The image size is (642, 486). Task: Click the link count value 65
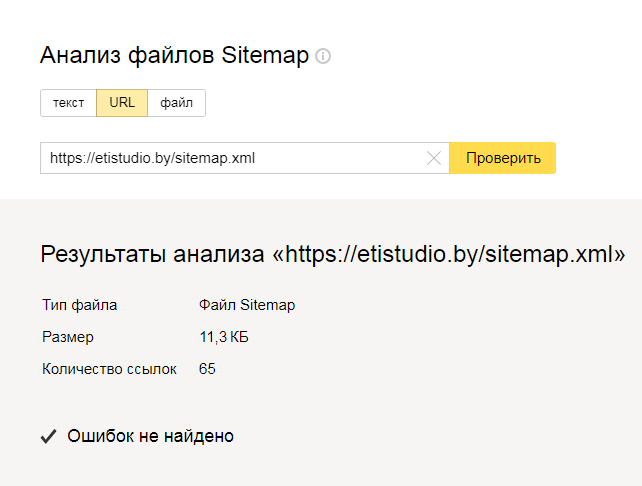pyautogui.click(x=207, y=369)
